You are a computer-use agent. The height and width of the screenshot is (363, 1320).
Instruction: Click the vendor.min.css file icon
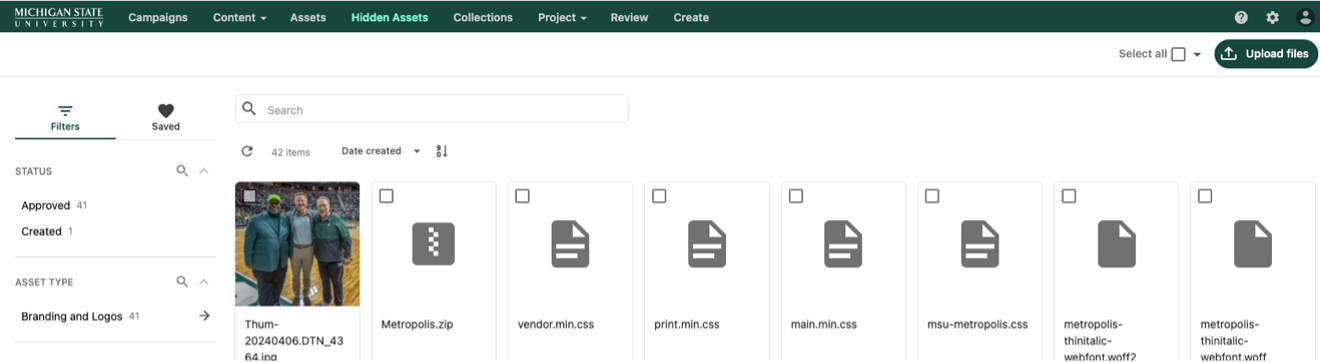[570, 244]
